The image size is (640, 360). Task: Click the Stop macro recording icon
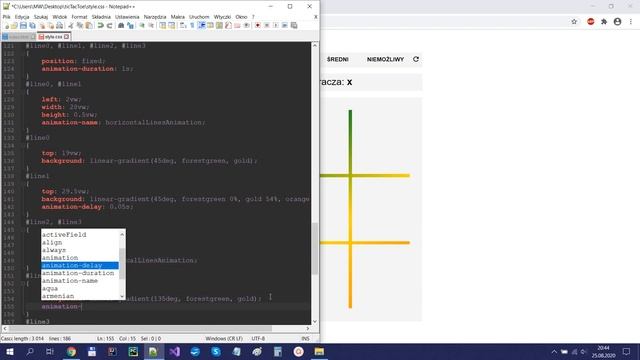pyautogui.click(x=267, y=26)
